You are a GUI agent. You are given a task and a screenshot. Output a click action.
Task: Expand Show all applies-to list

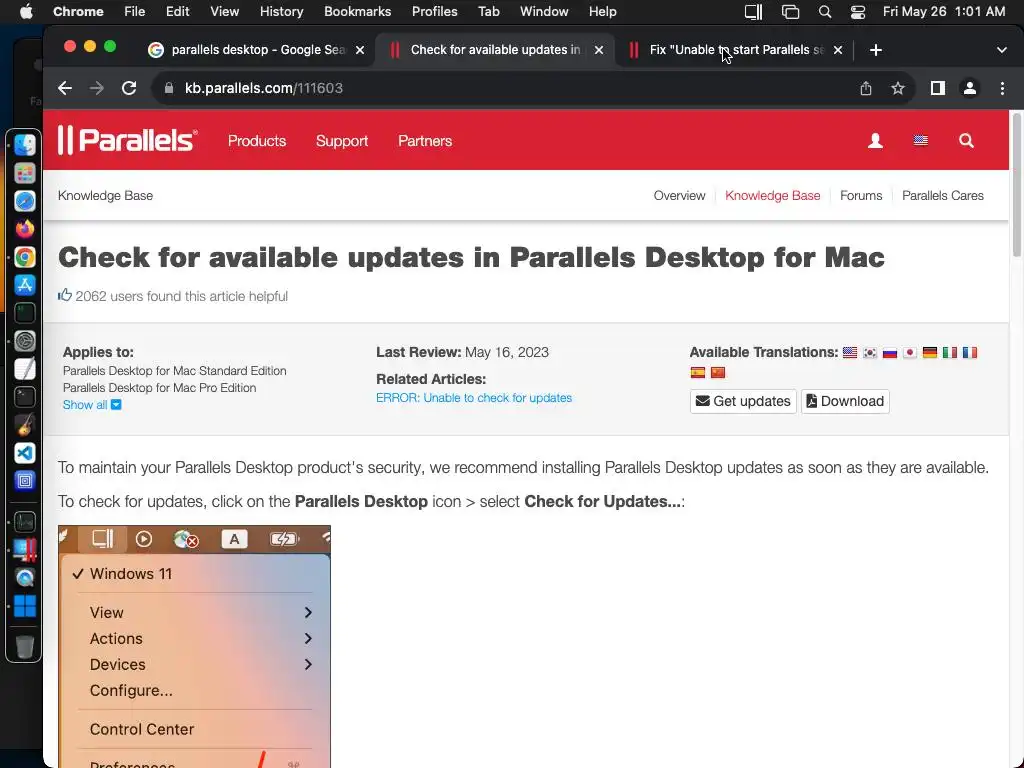click(92, 405)
